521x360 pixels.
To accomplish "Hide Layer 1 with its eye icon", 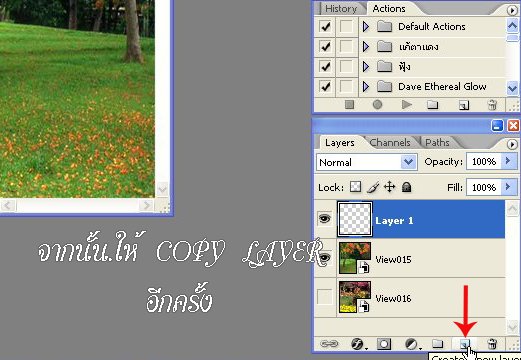I will point(325,219).
